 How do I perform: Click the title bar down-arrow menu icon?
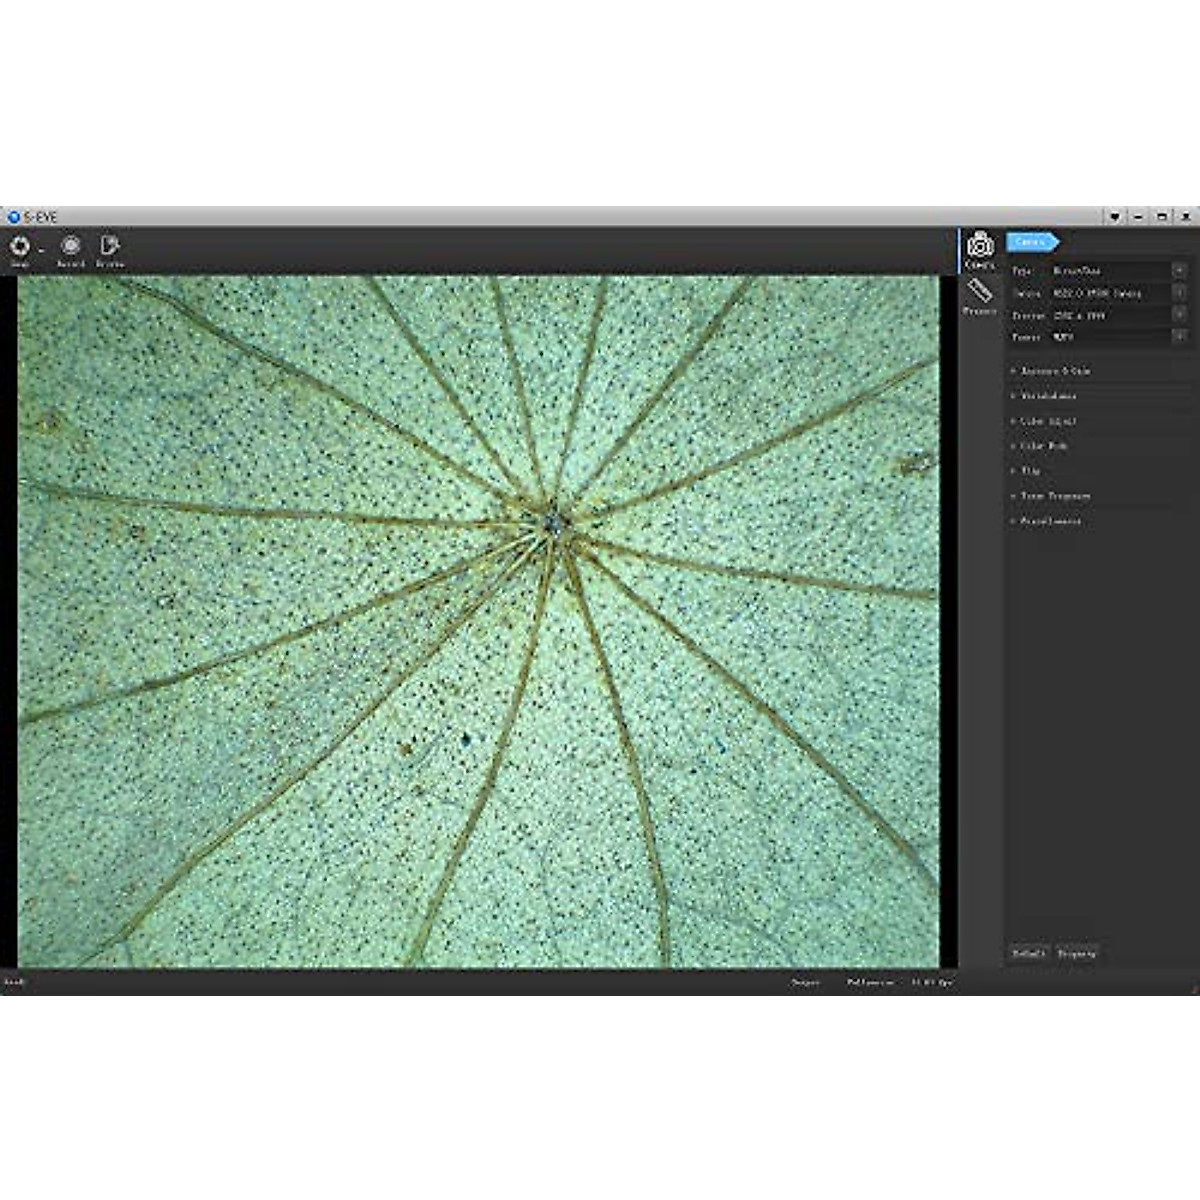[x=1115, y=216]
